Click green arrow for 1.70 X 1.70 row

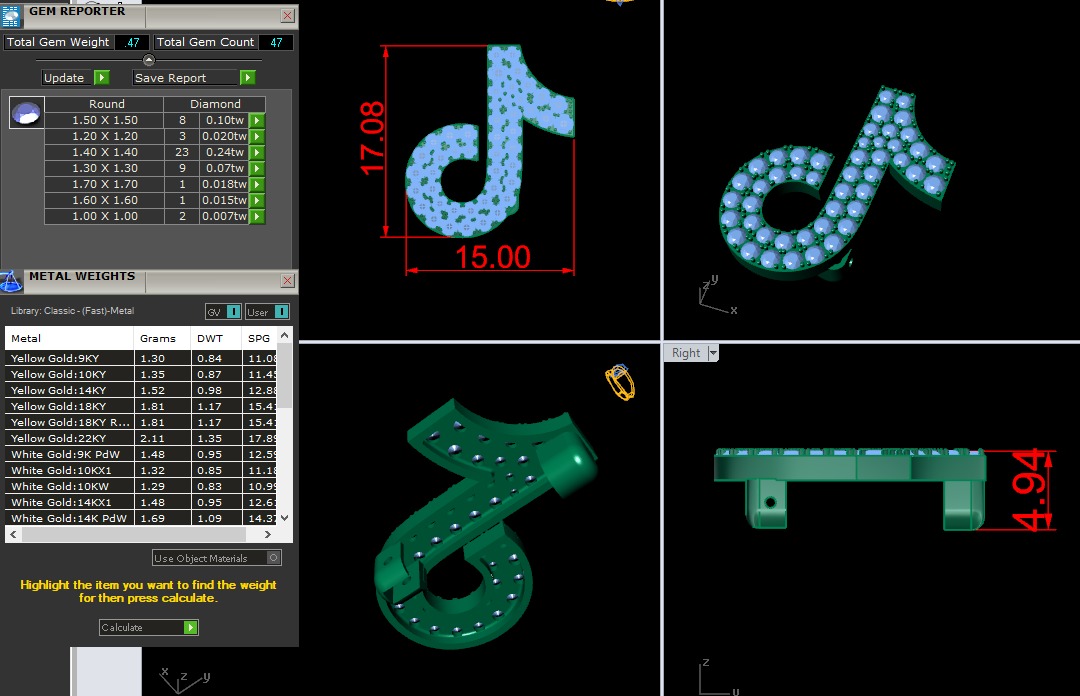point(257,185)
